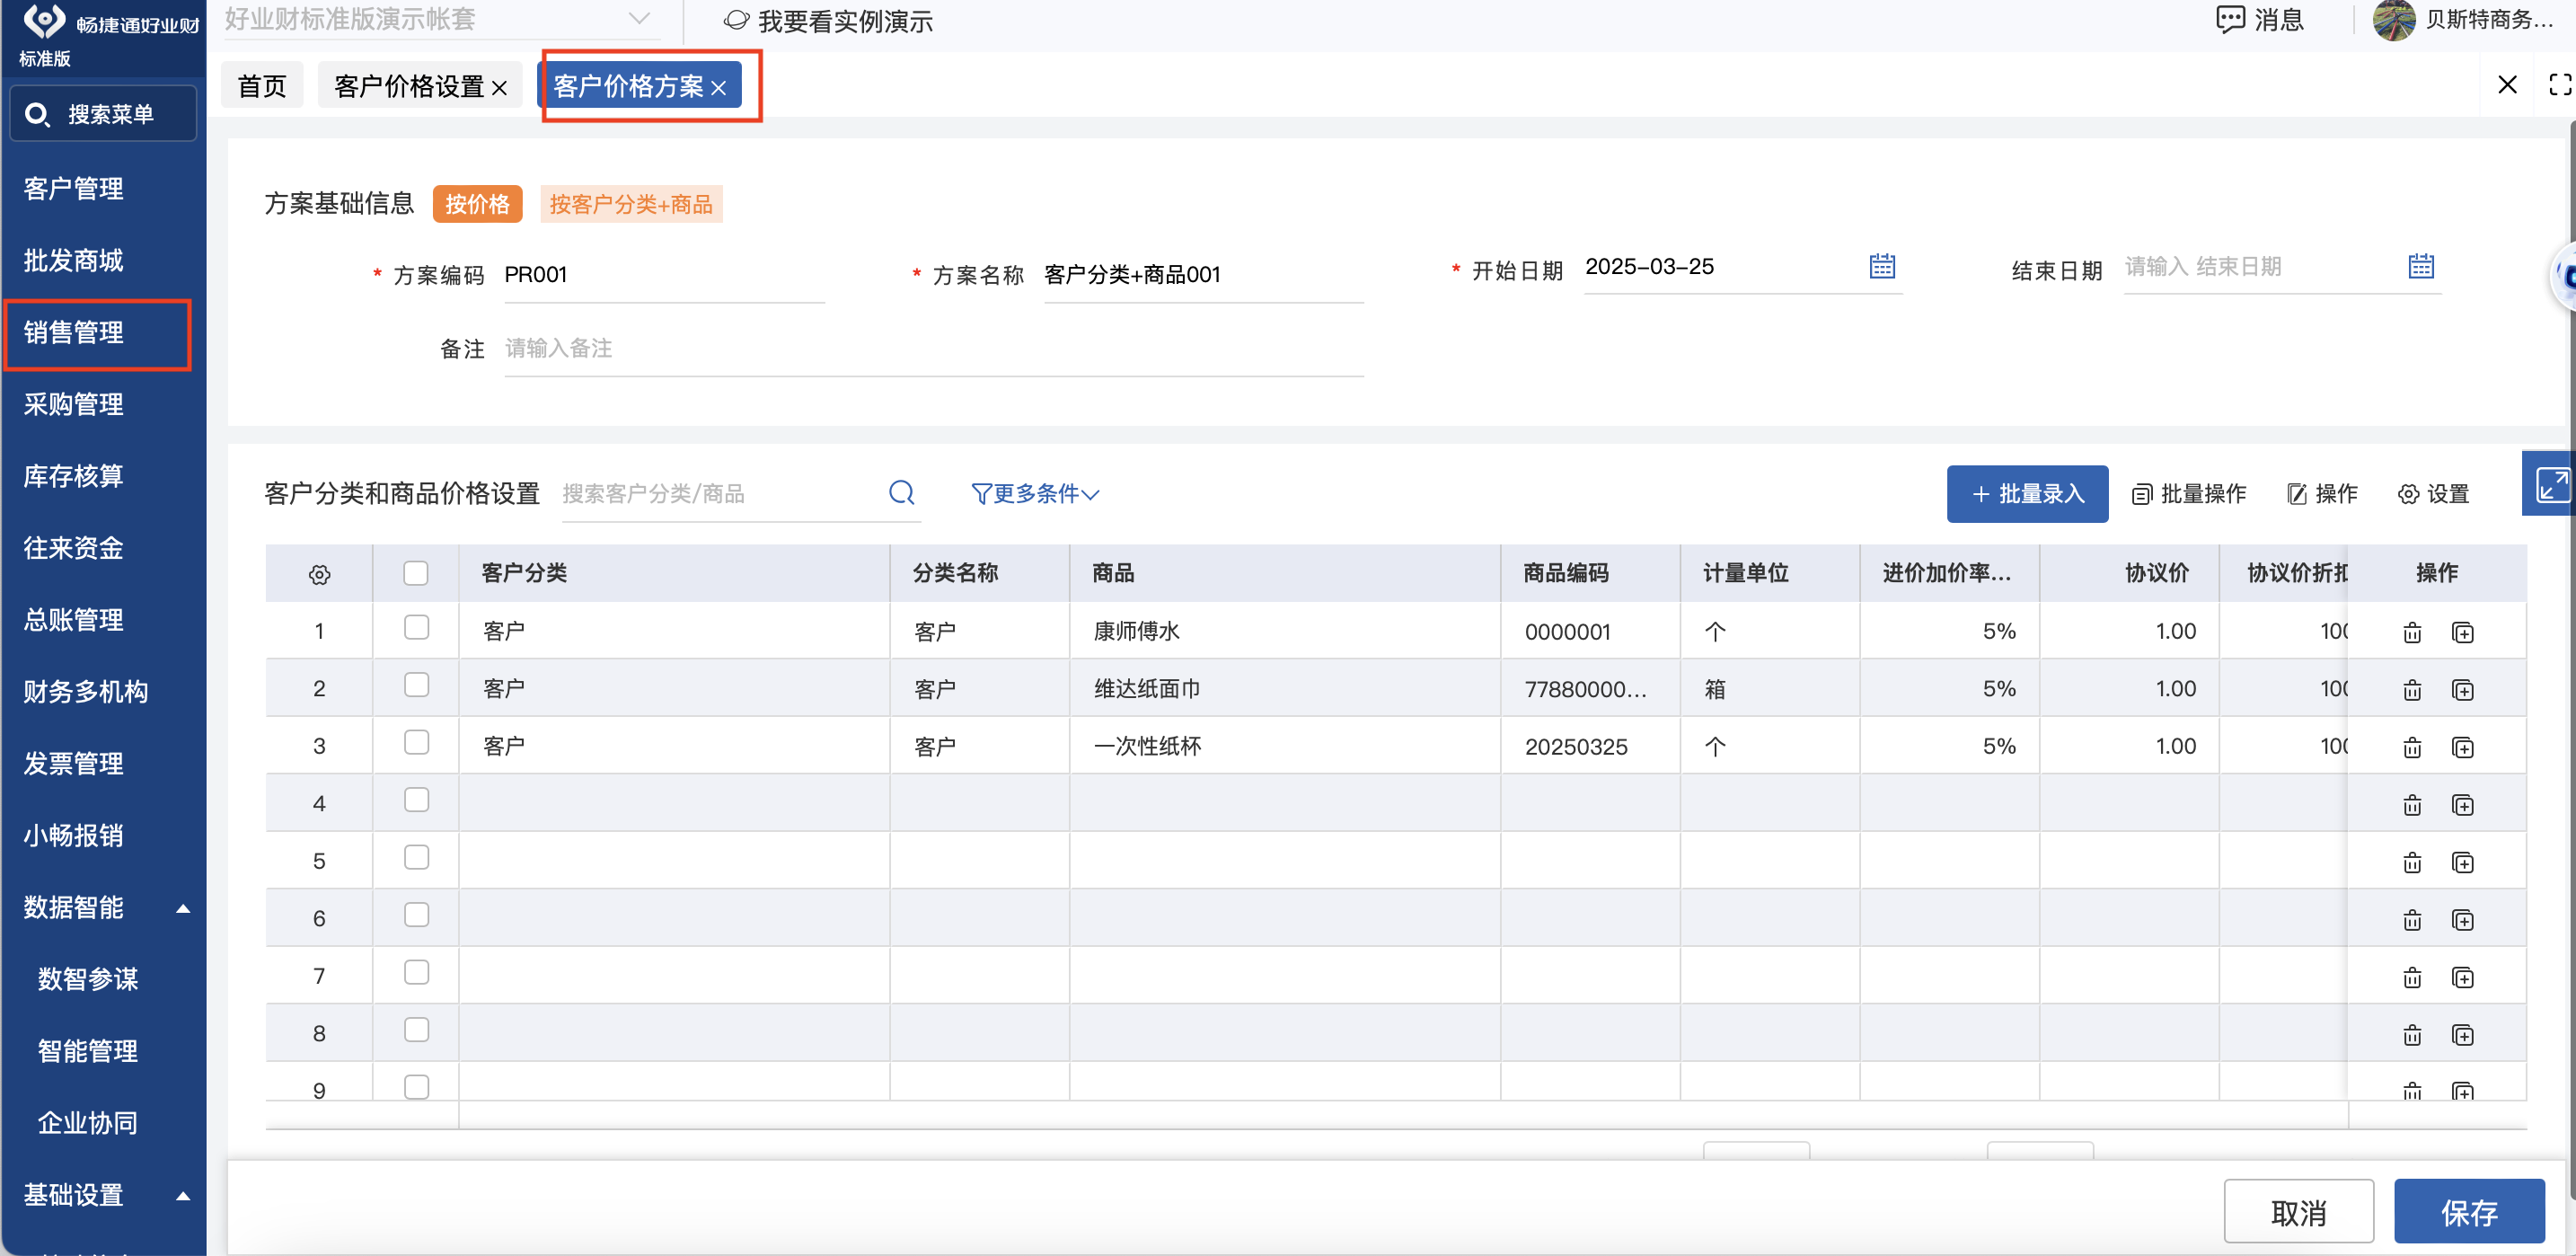Click add-row icon in row 4

pos(2463,805)
